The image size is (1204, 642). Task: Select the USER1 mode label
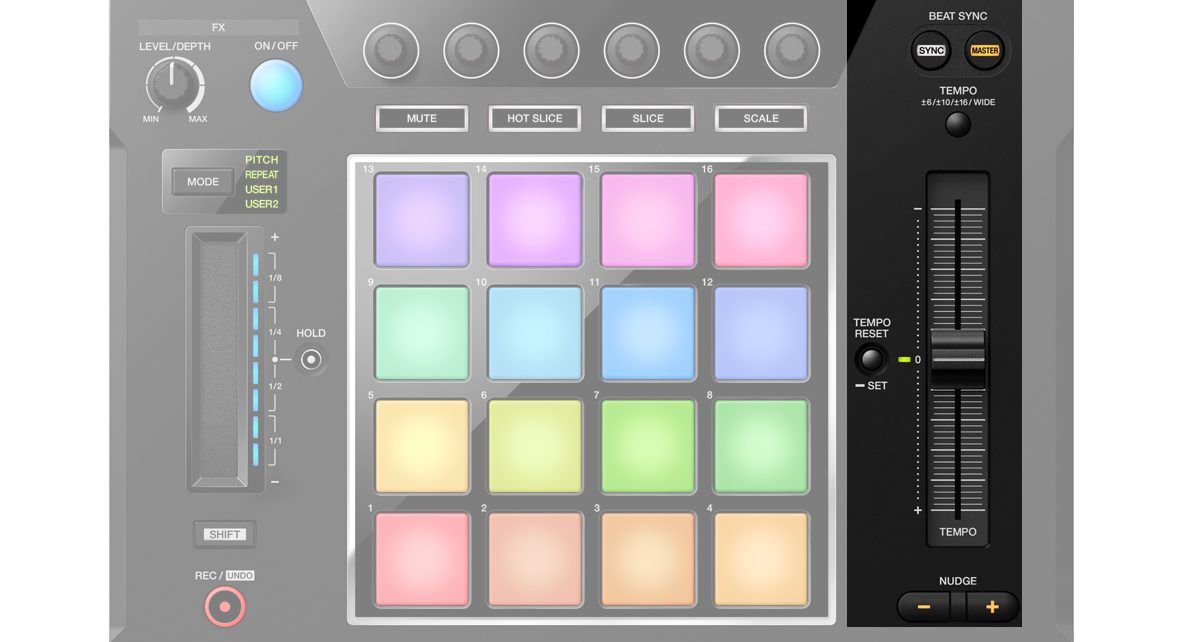coord(262,189)
